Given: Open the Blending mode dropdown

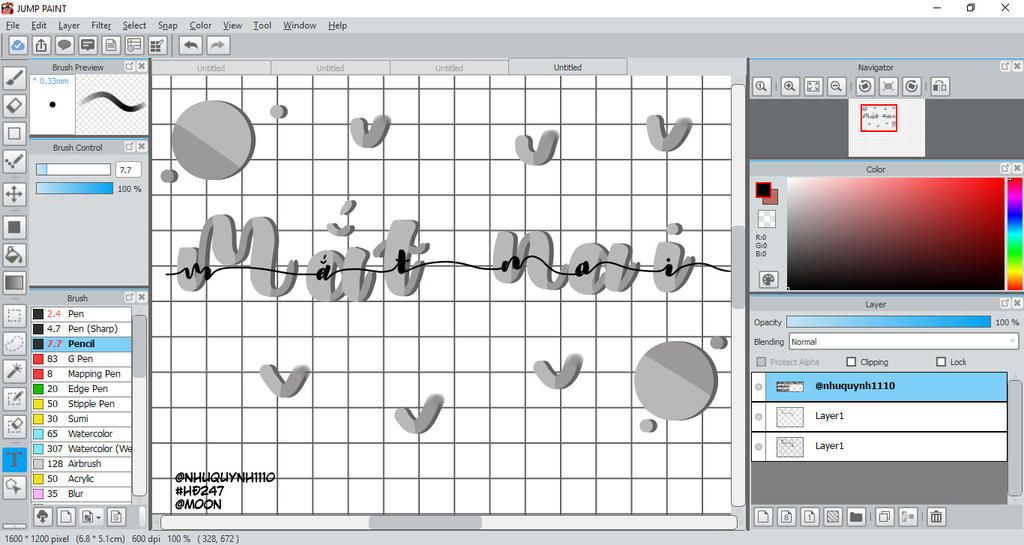Looking at the screenshot, I should click(x=903, y=341).
